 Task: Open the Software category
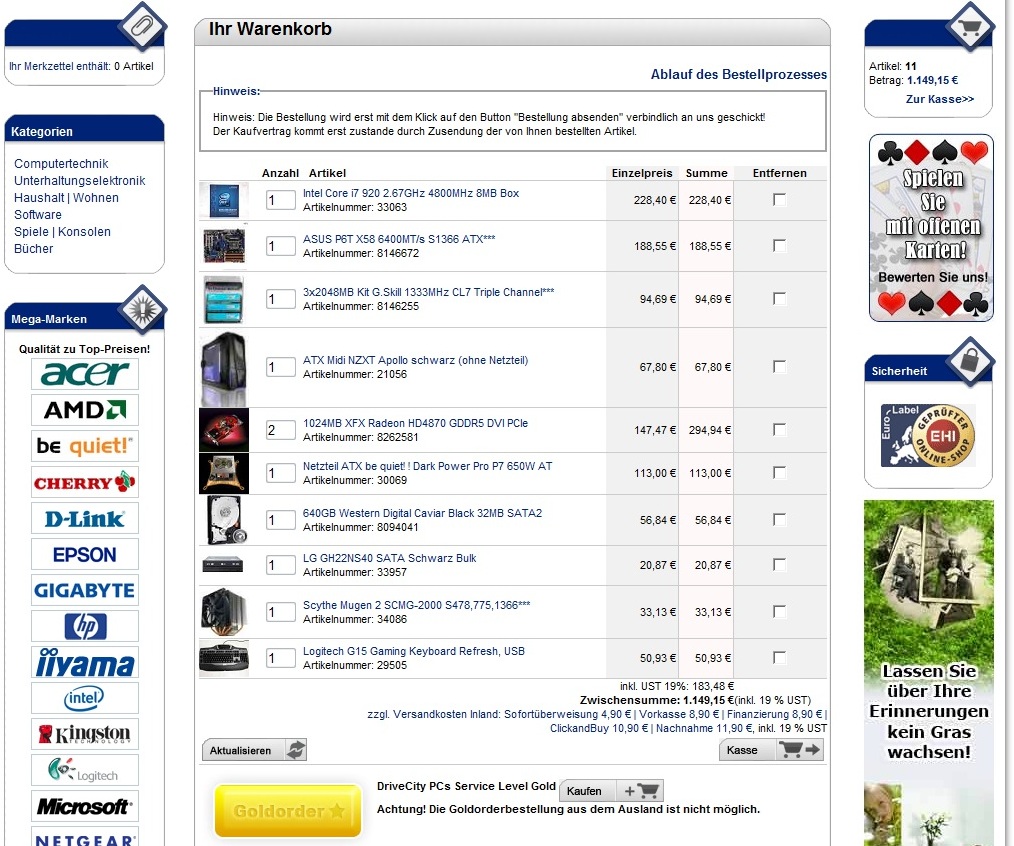pyautogui.click(x=38, y=214)
